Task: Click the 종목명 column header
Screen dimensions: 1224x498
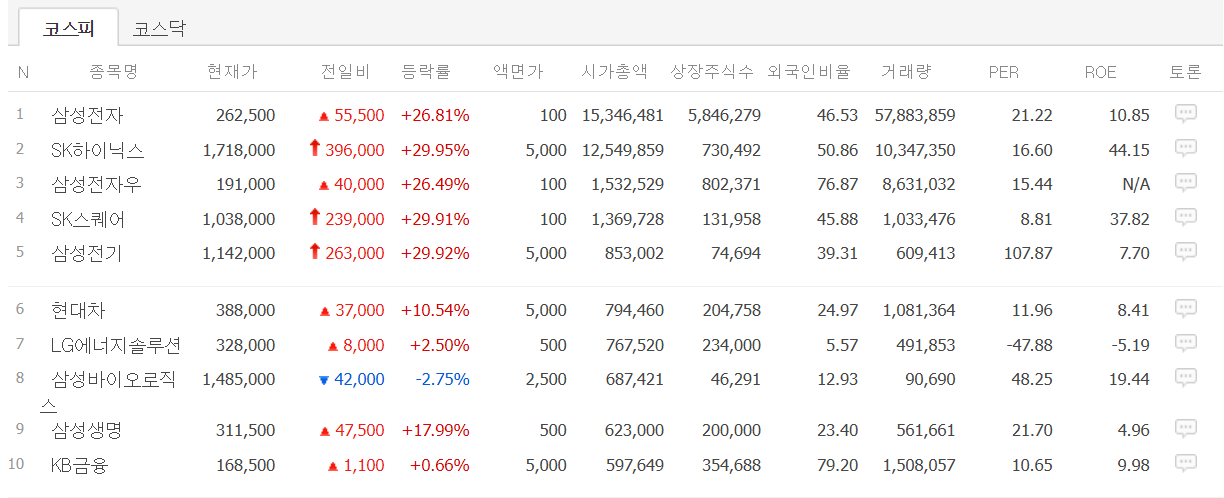Action: [x=113, y=72]
